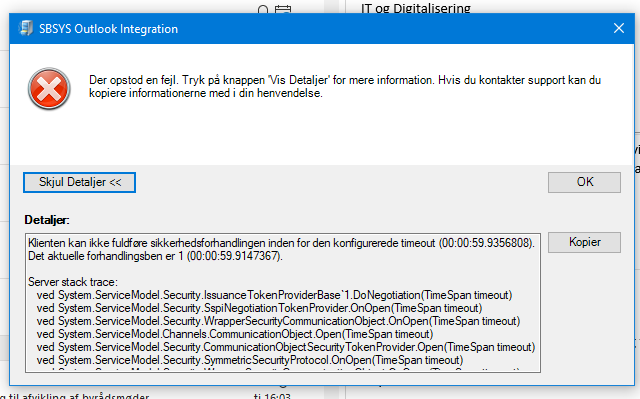Click the 'Der opstod en fejl' message text
Screen dimensions: 640x399
(345, 86)
